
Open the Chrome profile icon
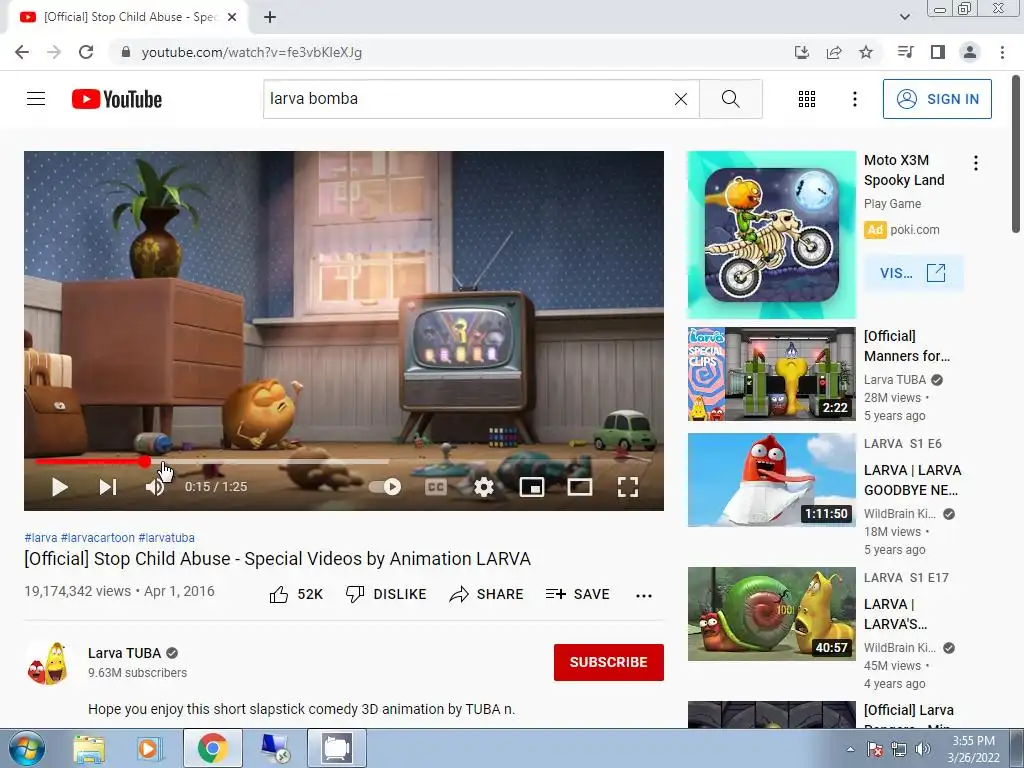(970, 52)
